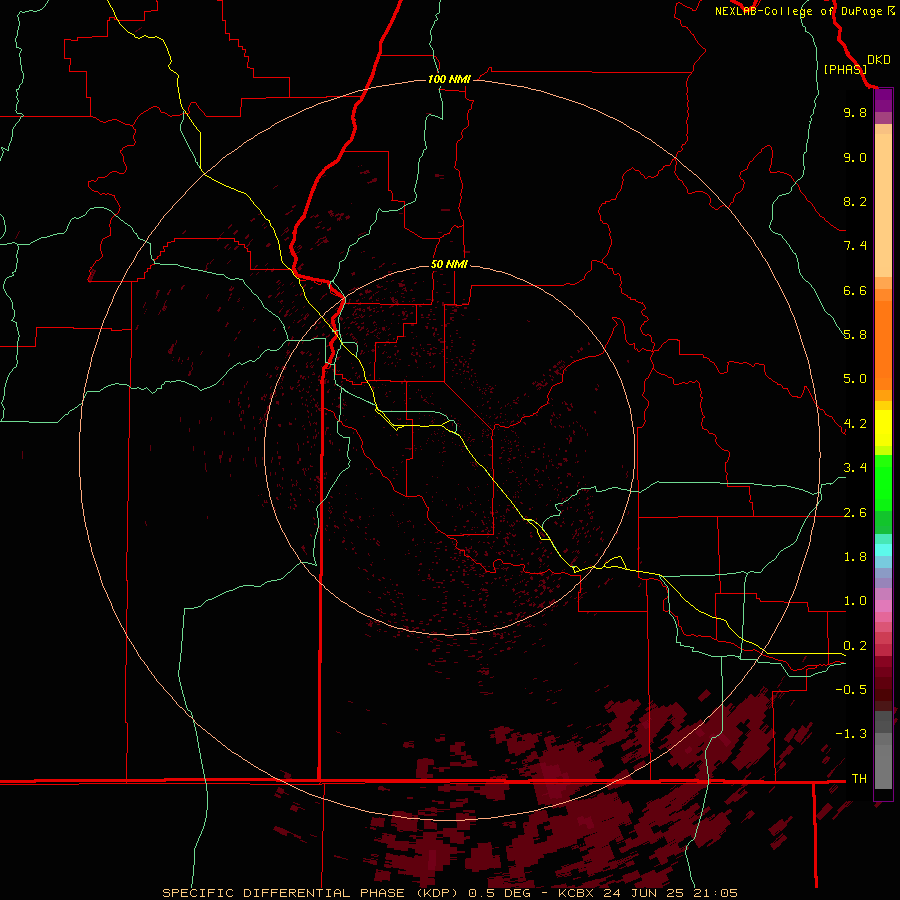Viewport: 900px width, 900px height.
Task: Click the 5.8 value on color scale
Action: 855,335
